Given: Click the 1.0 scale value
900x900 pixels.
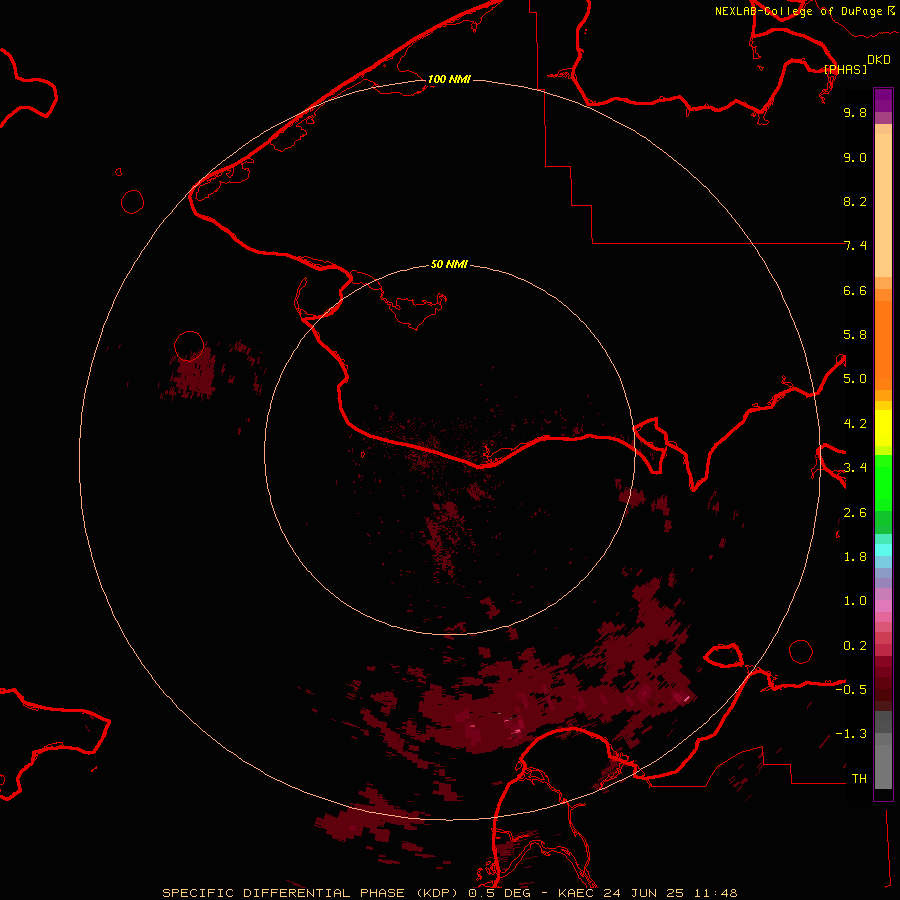Looking at the screenshot, I should (x=855, y=601).
